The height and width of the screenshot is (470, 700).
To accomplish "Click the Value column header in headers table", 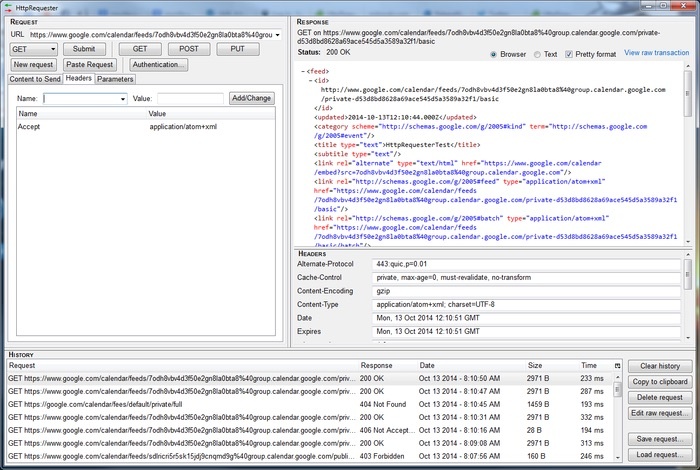I will pyautogui.click(x=211, y=114).
